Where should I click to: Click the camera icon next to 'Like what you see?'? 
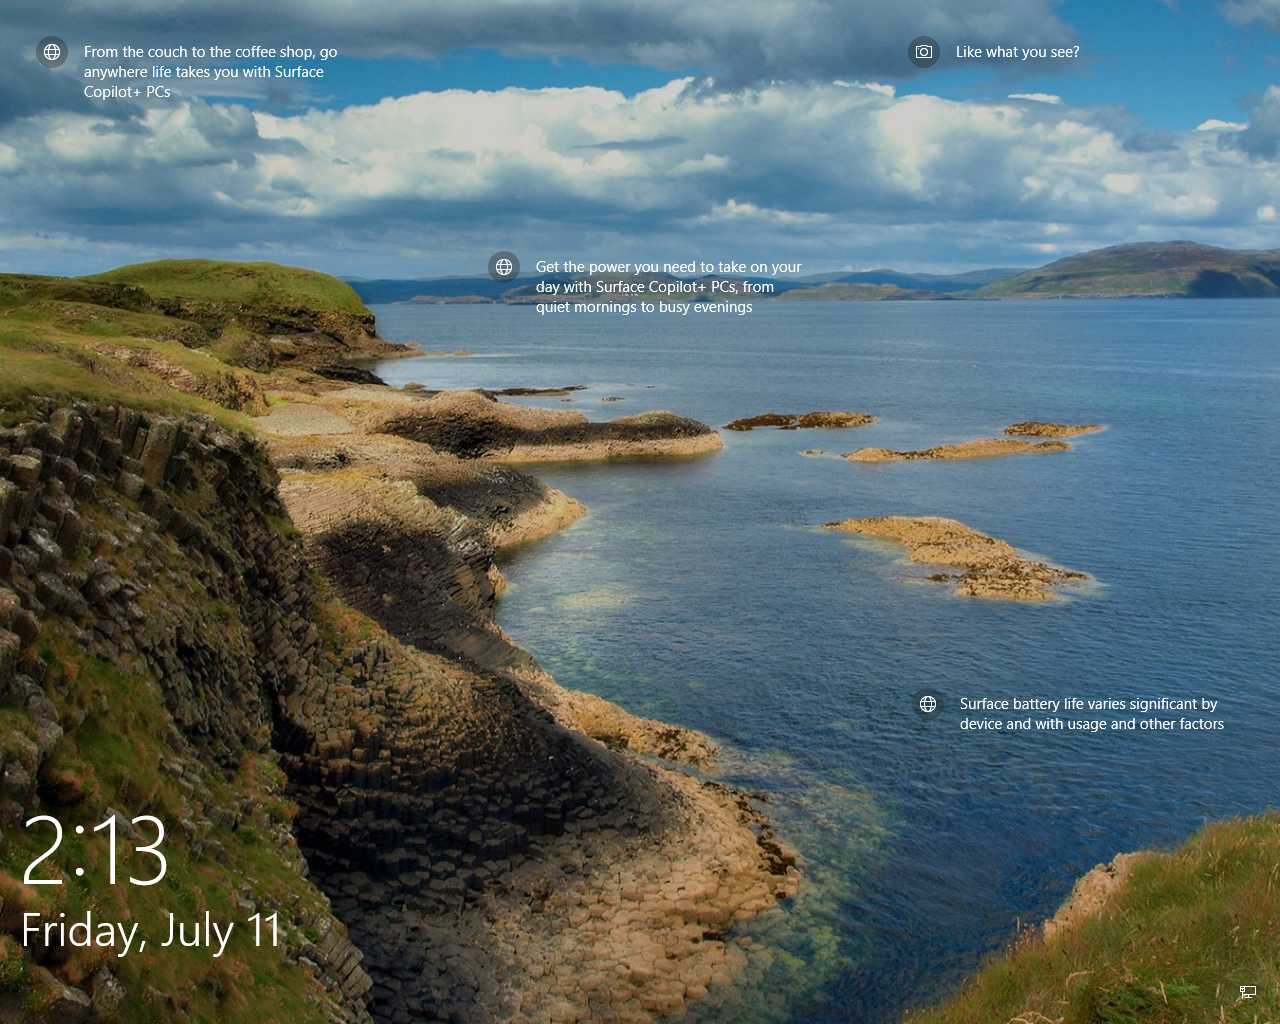point(924,52)
